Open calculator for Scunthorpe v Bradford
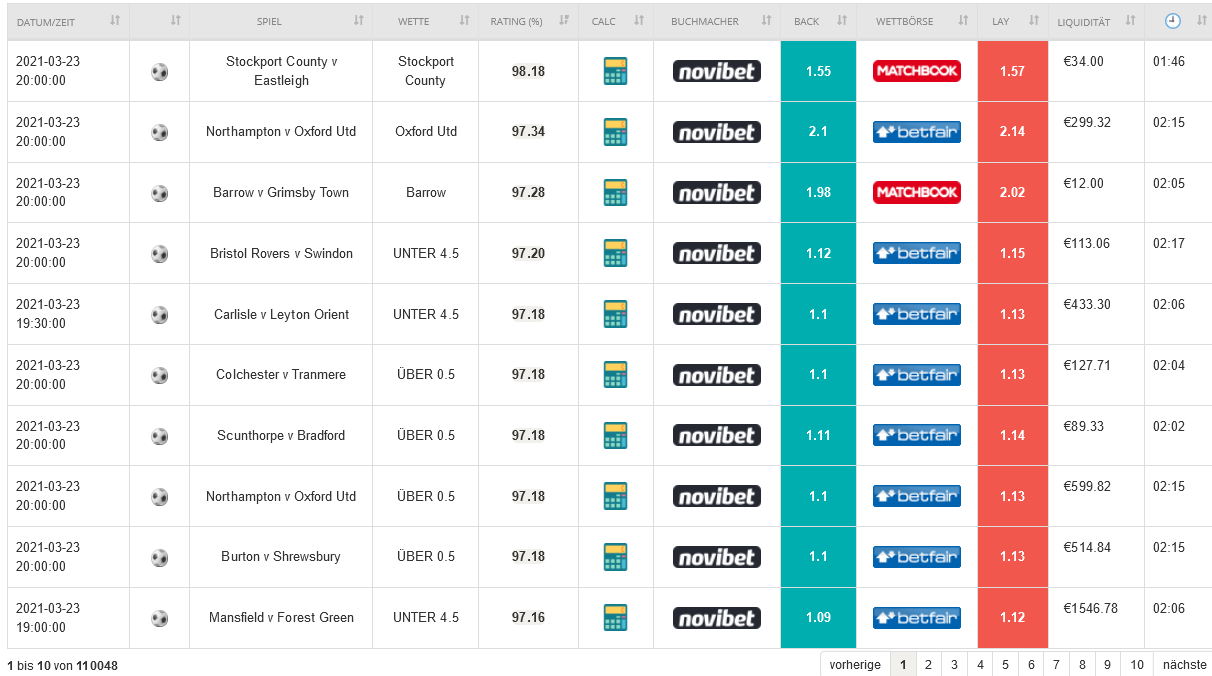This screenshot has width=1212, height=676. click(x=616, y=435)
